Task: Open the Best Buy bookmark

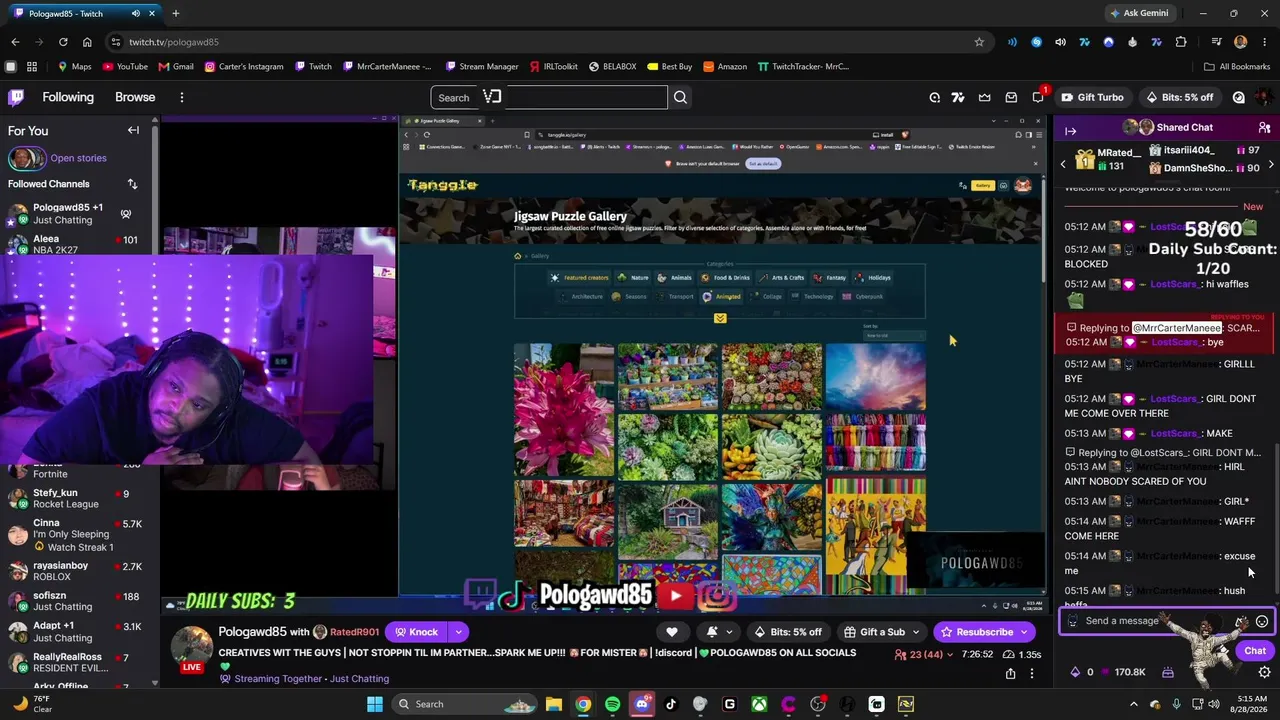Action: 669,67
